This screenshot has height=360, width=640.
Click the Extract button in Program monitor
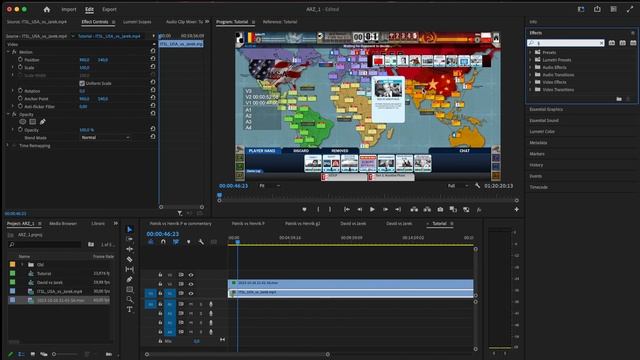coord(427,209)
